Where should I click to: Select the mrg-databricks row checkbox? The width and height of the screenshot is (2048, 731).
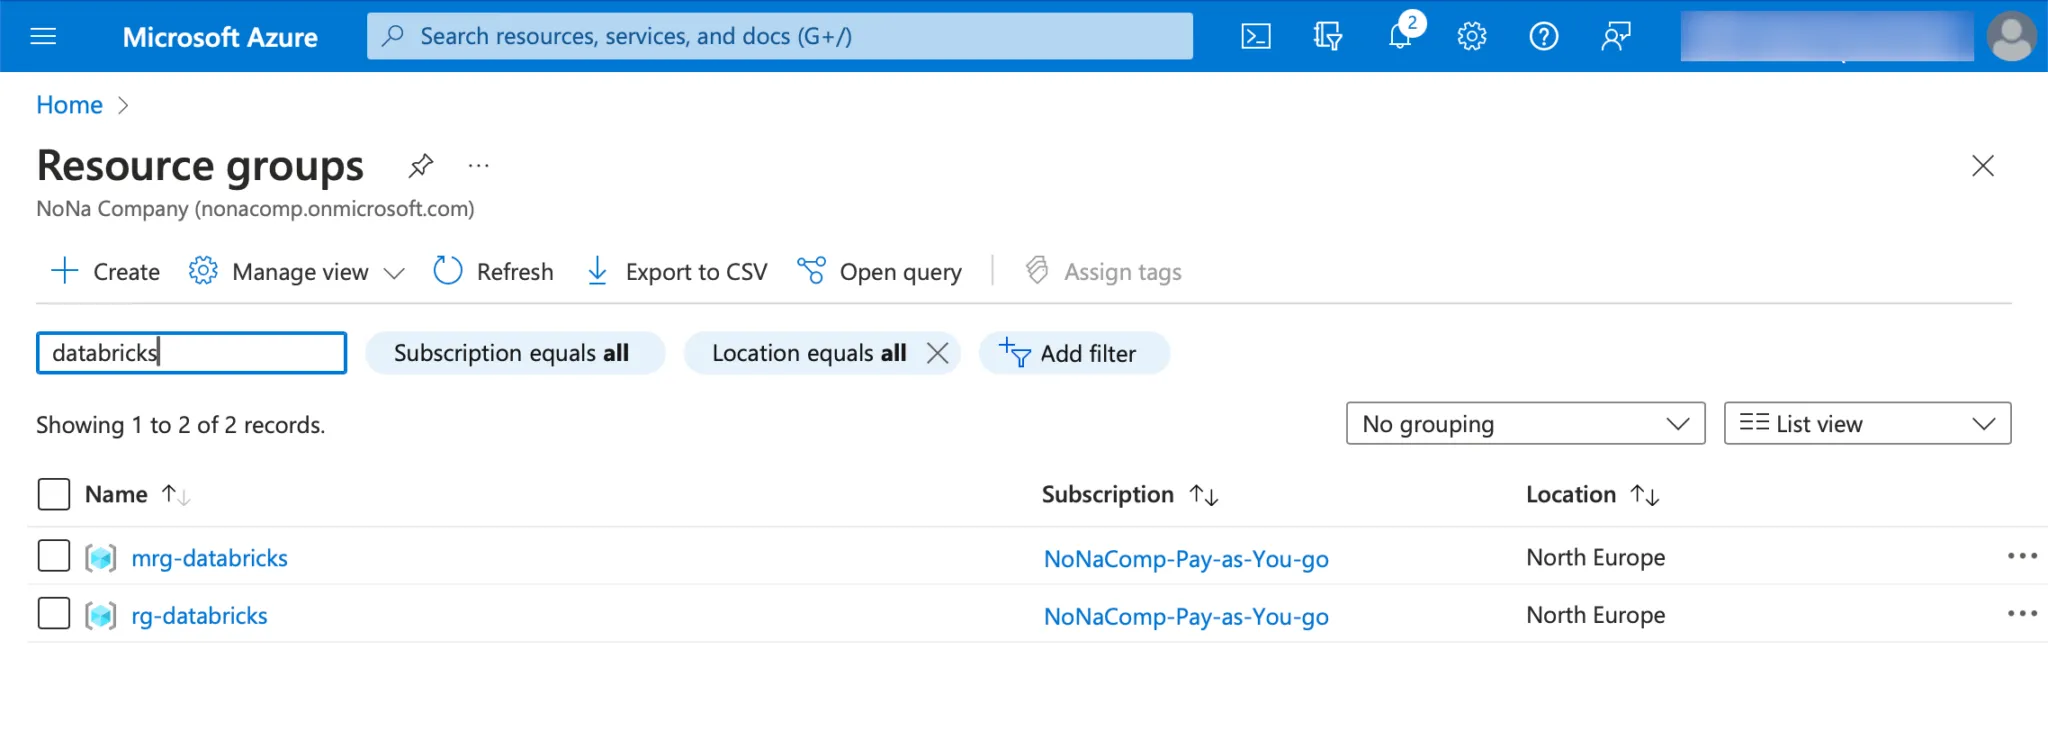coord(54,556)
